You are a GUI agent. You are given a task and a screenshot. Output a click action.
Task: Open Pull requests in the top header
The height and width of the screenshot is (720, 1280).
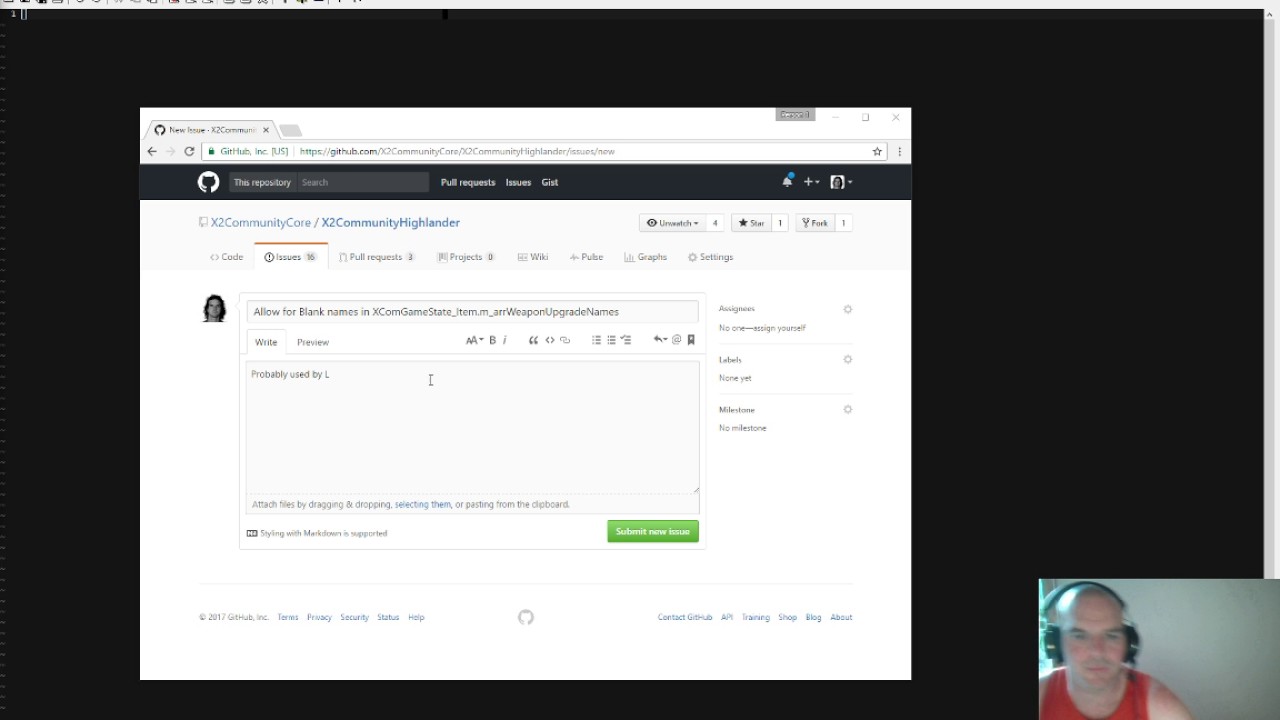(468, 182)
